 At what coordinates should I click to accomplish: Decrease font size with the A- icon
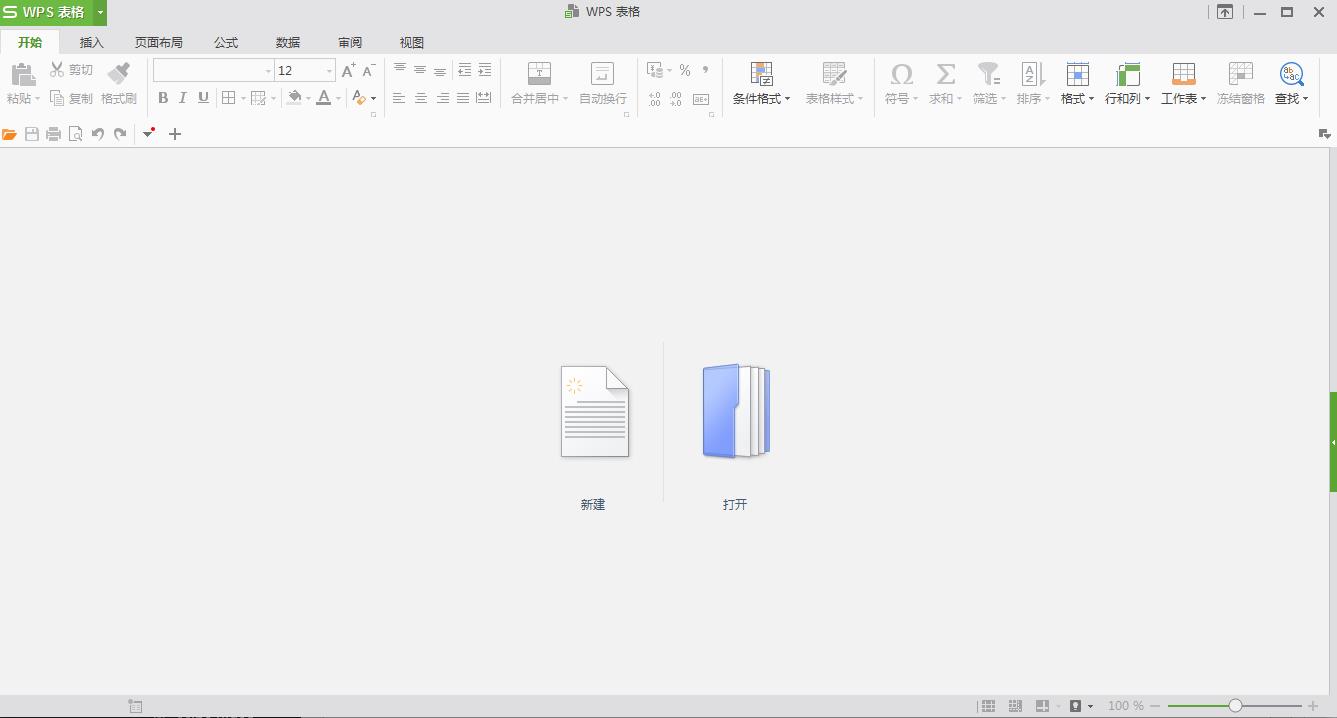369,70
